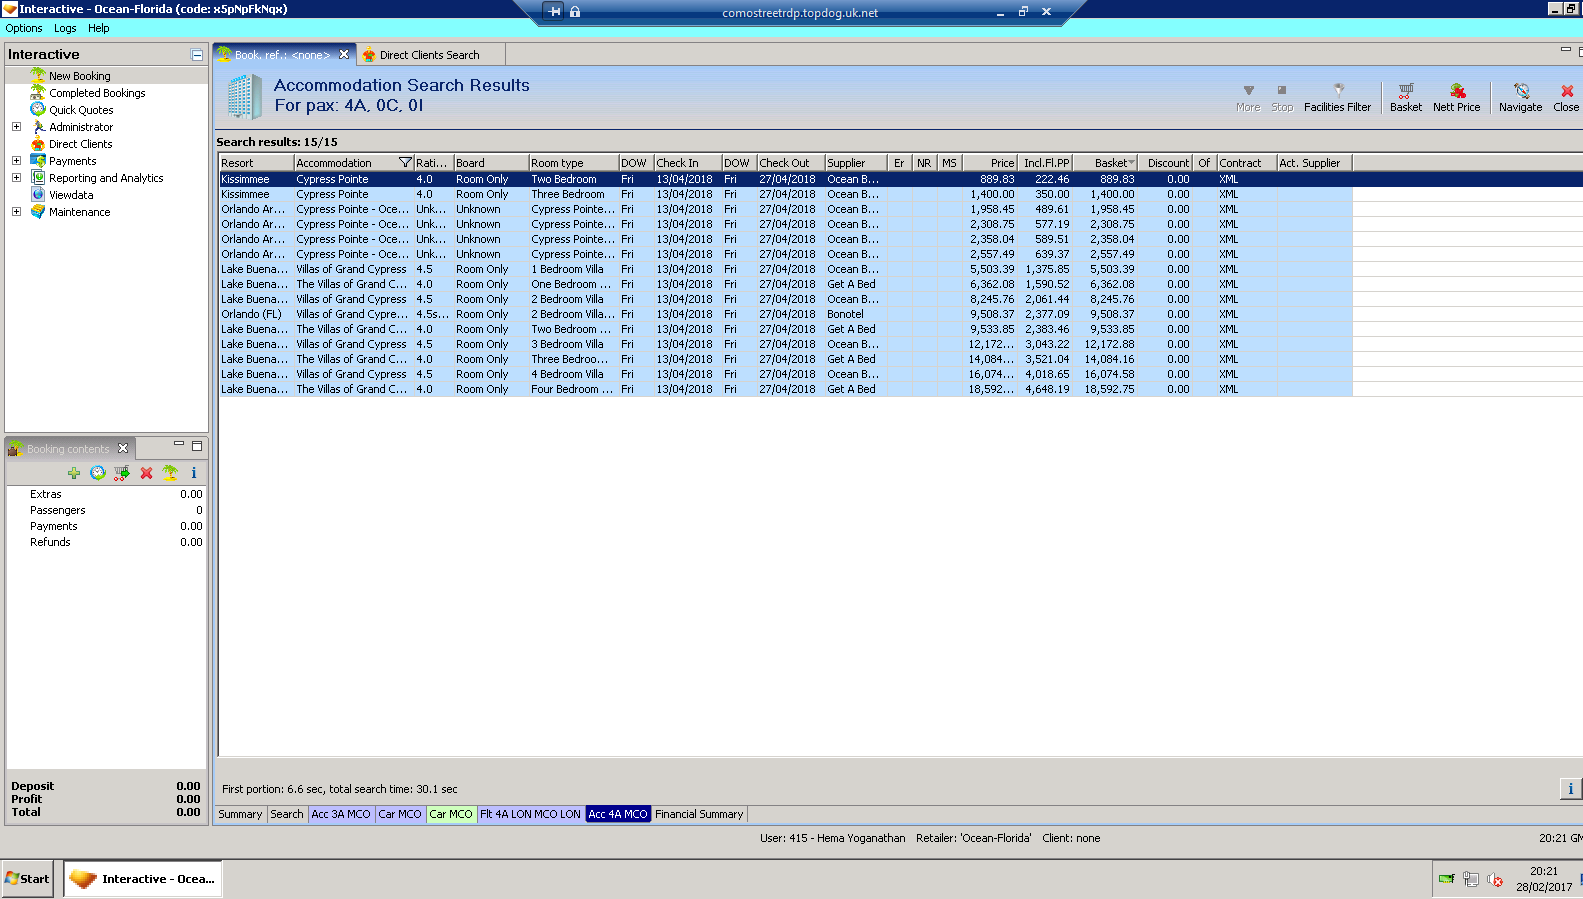The image size is (1583, 899).
Task: Open the Quick Quotes clock icon
Action: (38, 110)
